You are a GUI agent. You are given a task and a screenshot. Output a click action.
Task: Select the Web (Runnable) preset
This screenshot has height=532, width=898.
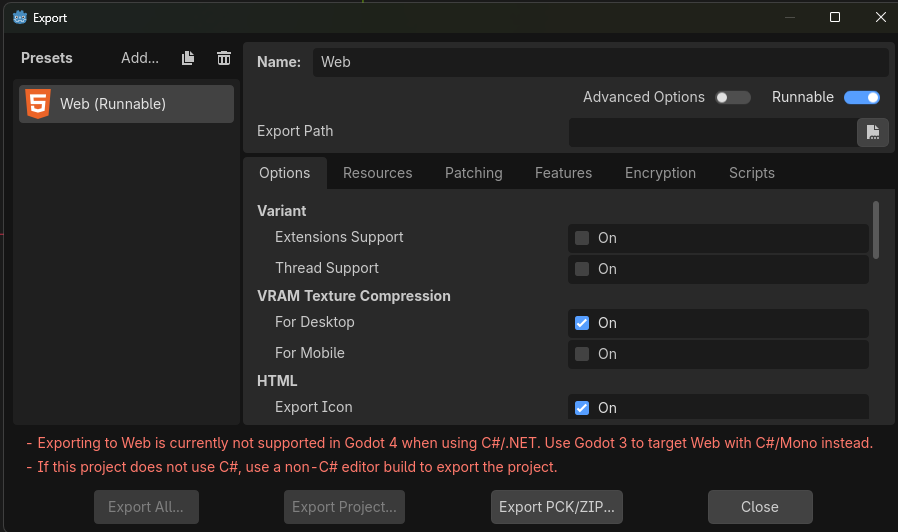[127, 104]
